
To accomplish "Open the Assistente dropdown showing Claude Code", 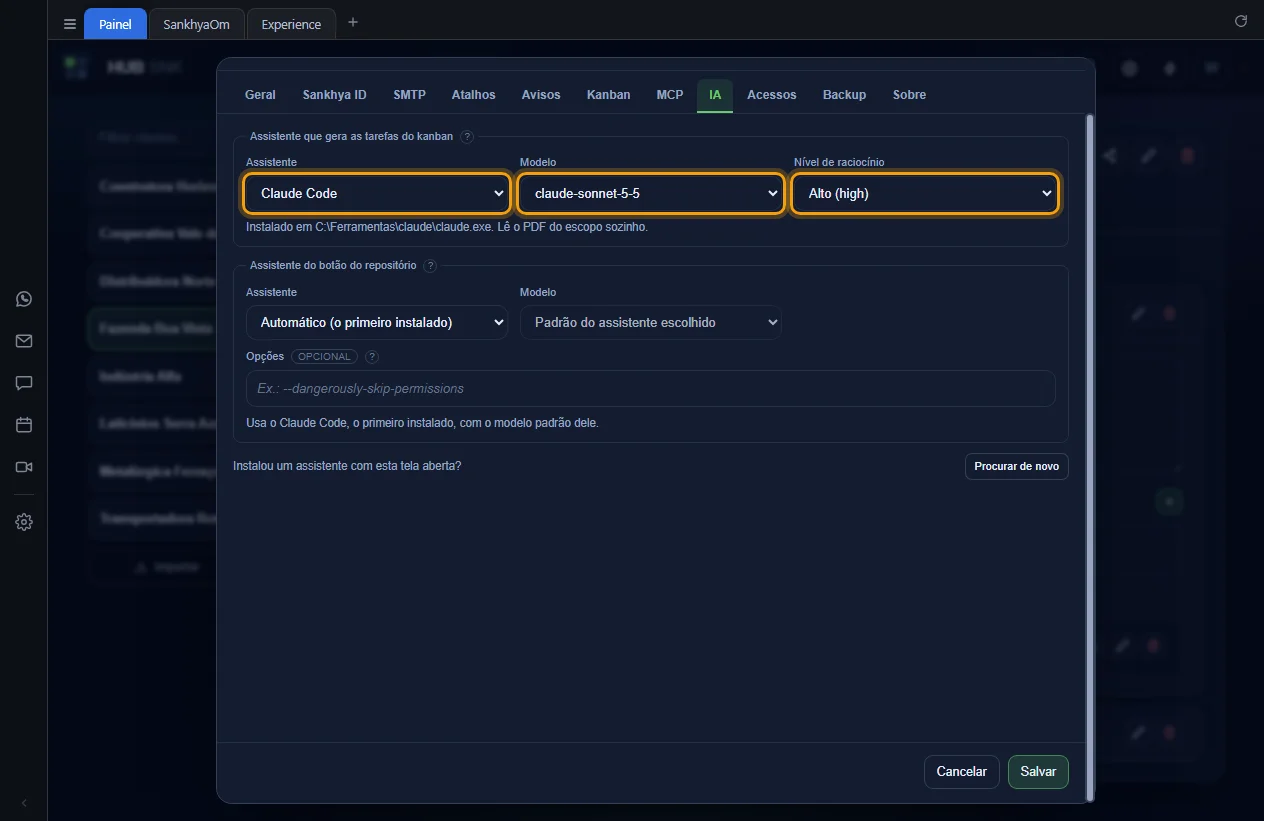I will click(x=377, y=194).
